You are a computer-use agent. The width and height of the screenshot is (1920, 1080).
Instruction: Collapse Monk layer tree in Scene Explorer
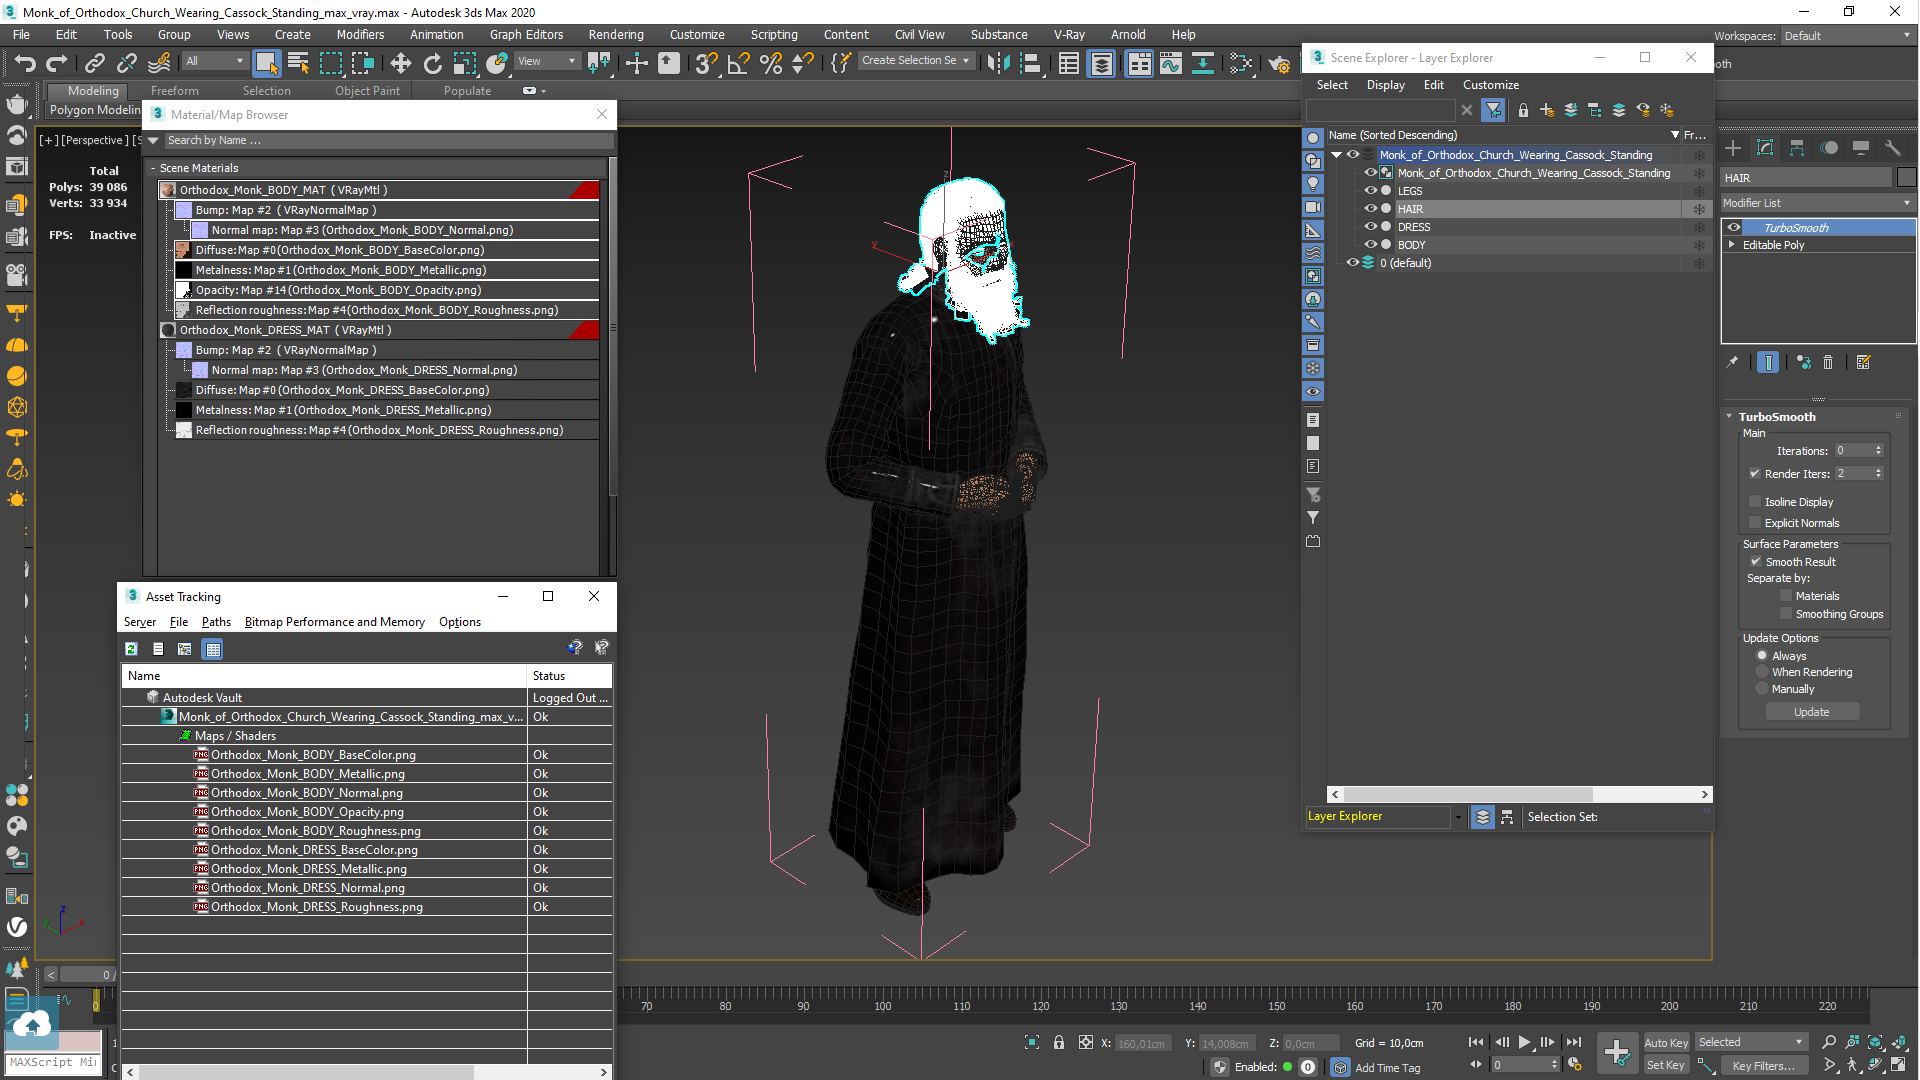click(x=1337, y=155)
